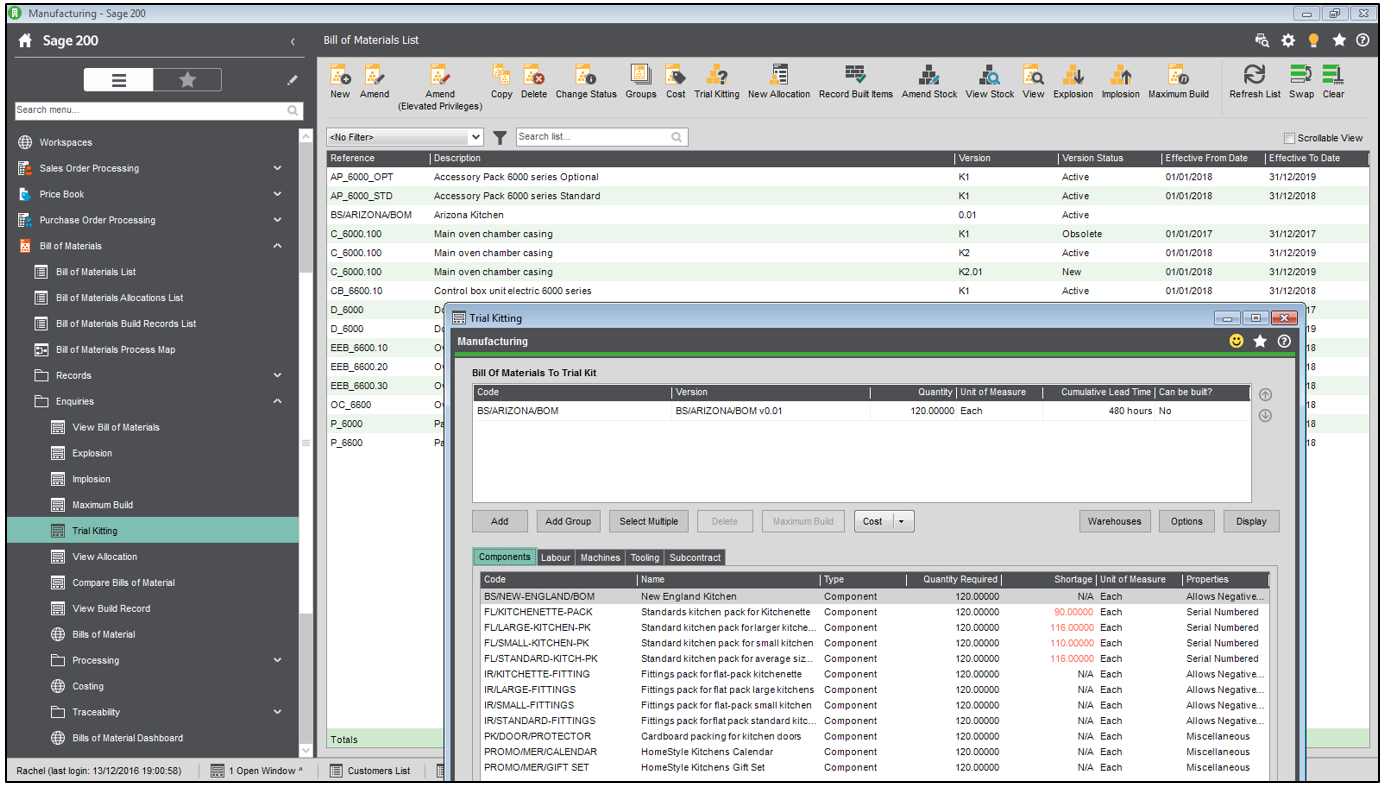
Task: Expand the Processing folder
Action: [x=277, y=660]
